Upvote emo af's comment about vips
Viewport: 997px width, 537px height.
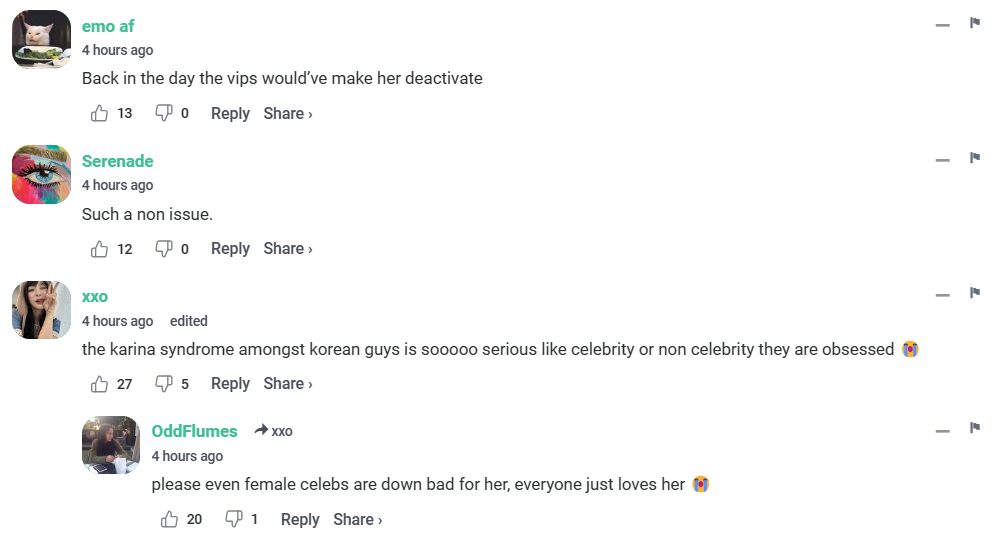click(x=100, y=114)
